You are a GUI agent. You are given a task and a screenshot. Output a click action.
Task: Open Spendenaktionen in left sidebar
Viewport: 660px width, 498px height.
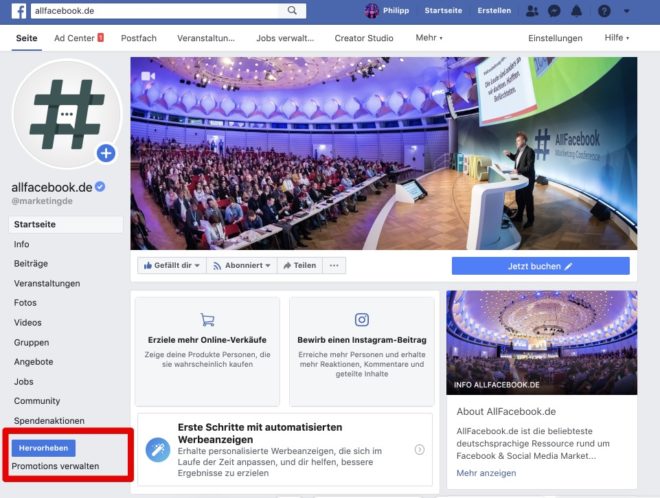coord(49,421)
